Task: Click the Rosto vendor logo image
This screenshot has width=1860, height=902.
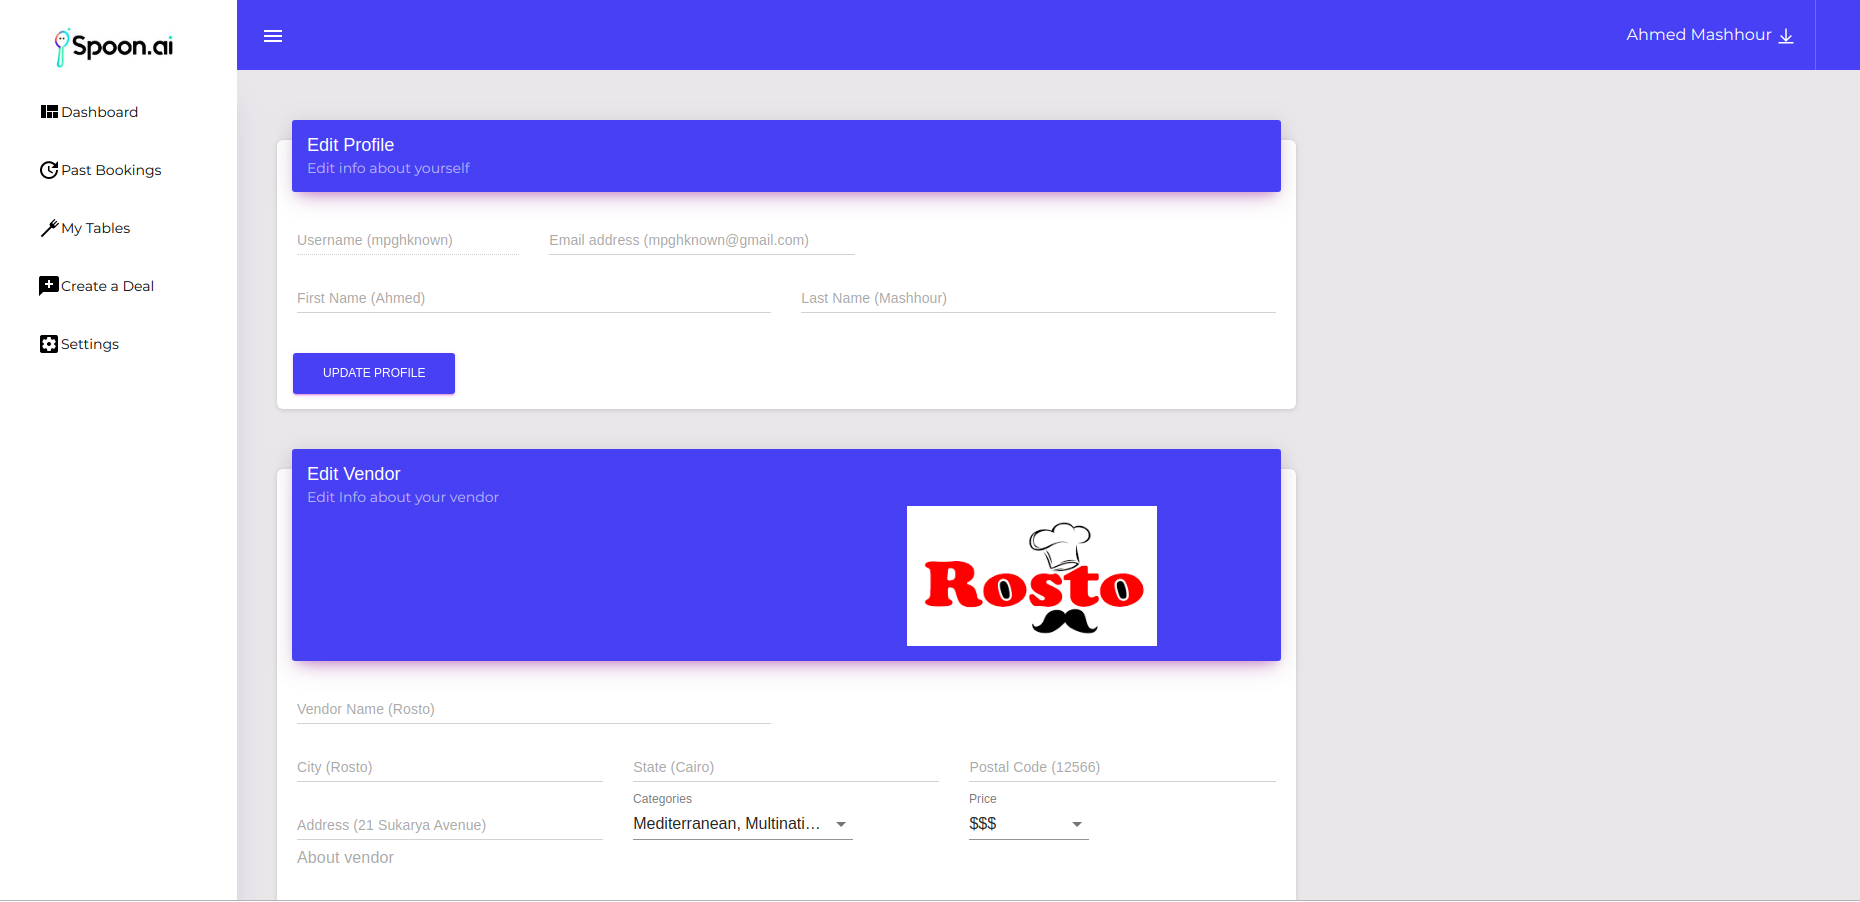Action: [1032, 576]
